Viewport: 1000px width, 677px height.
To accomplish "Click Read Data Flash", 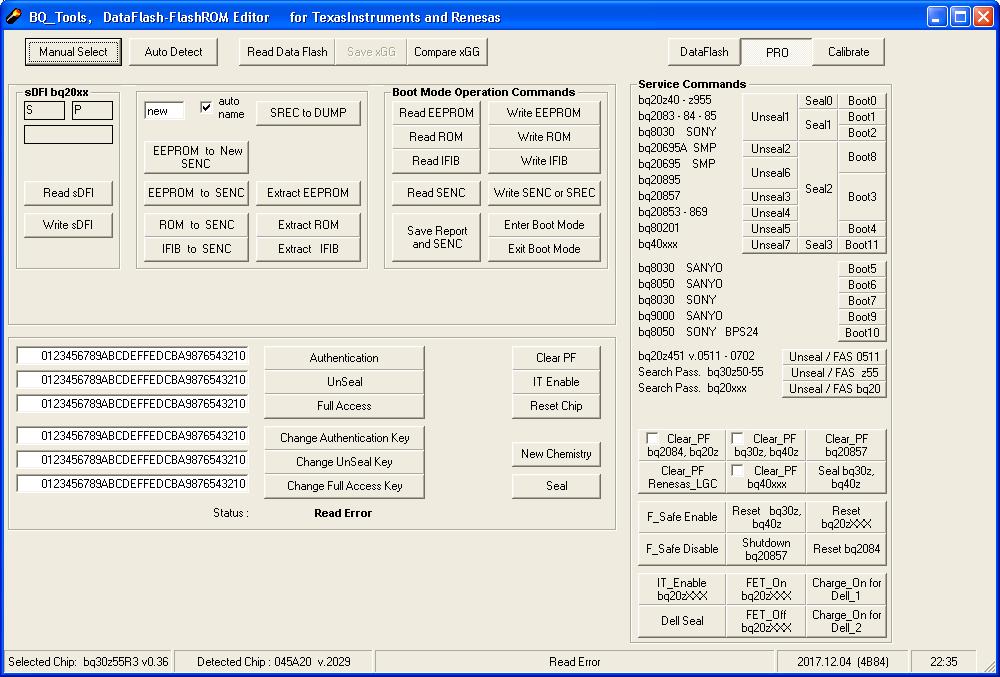I will click(287, 52).
